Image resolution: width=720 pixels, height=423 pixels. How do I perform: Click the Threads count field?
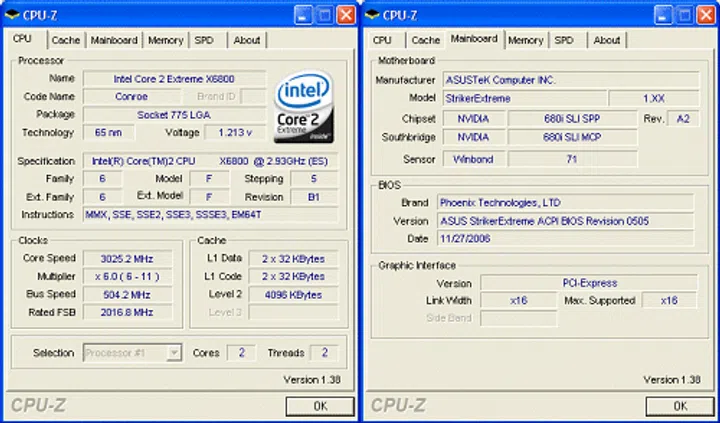(324, 353)
